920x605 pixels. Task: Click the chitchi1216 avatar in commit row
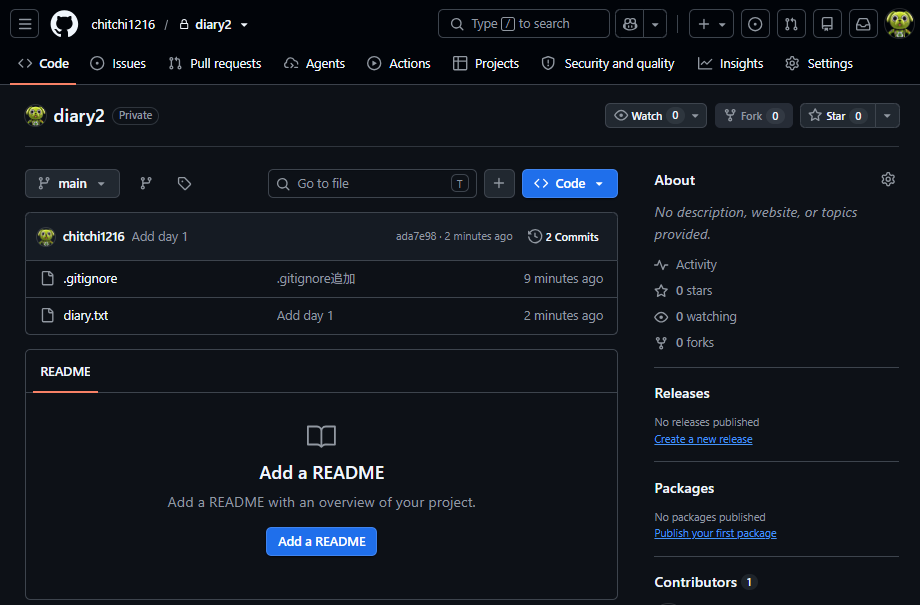click(x=46, y=236)
